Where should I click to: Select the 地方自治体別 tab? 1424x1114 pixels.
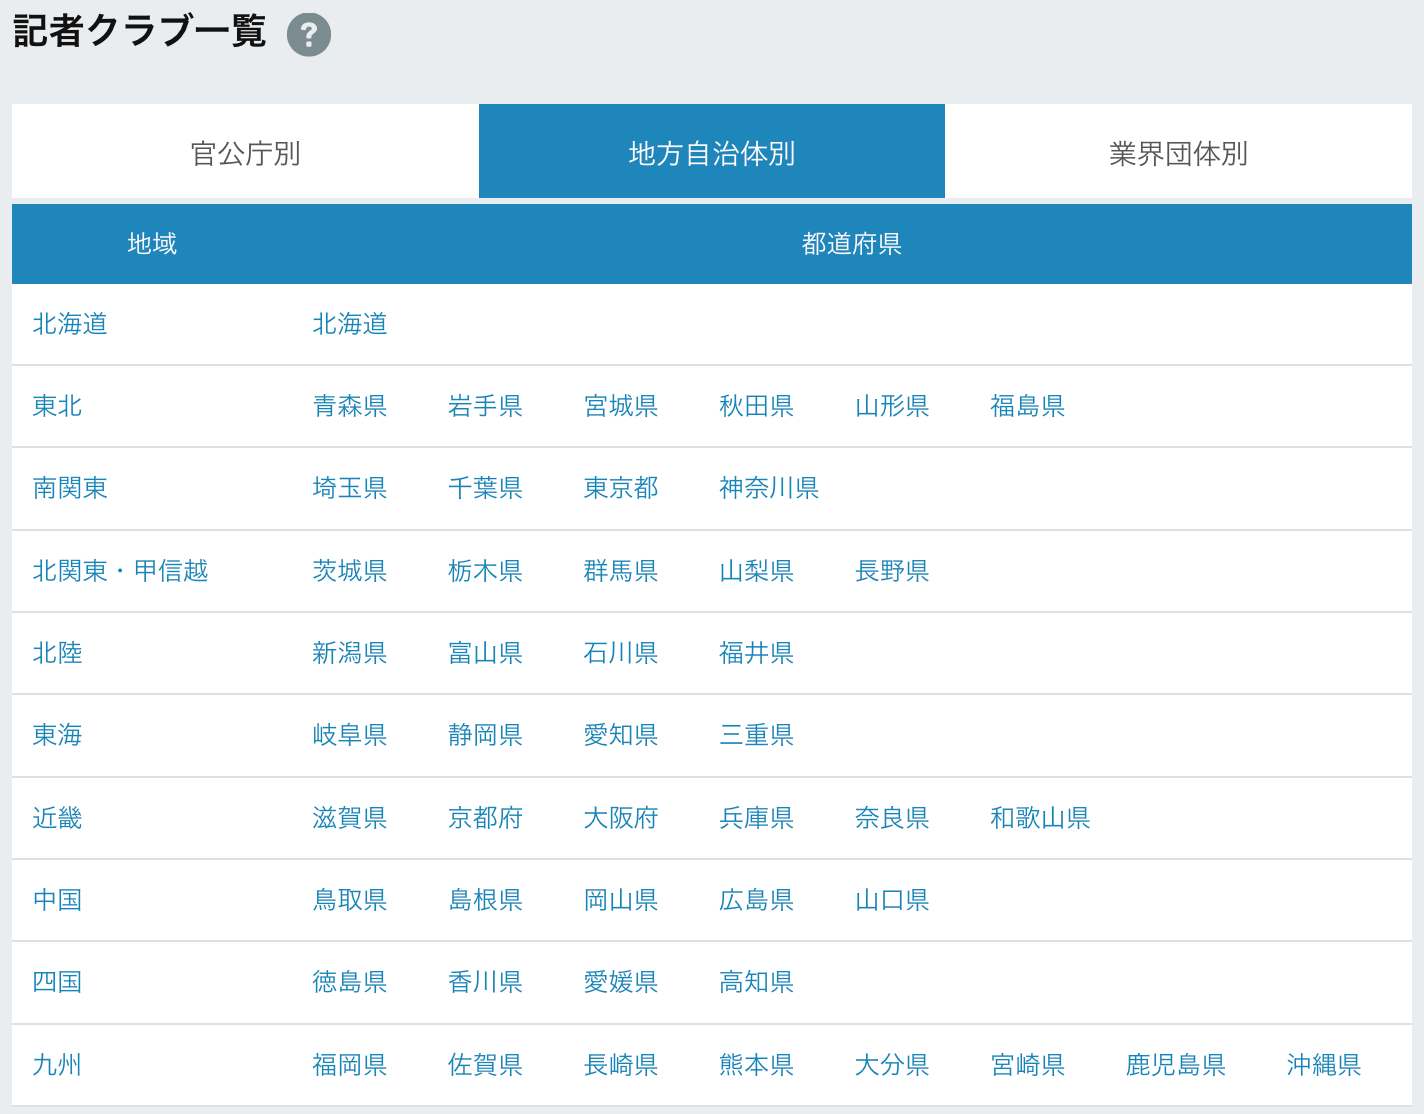[x=711, y=151]
